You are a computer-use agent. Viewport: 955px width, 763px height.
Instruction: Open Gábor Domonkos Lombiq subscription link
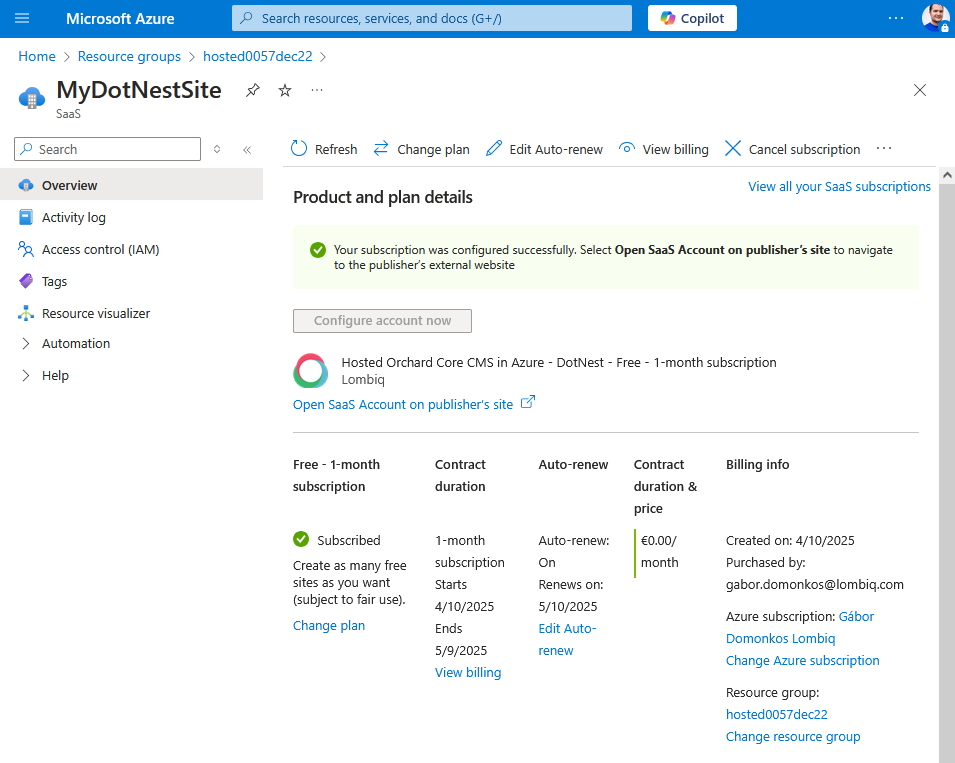tap(800, 628)
